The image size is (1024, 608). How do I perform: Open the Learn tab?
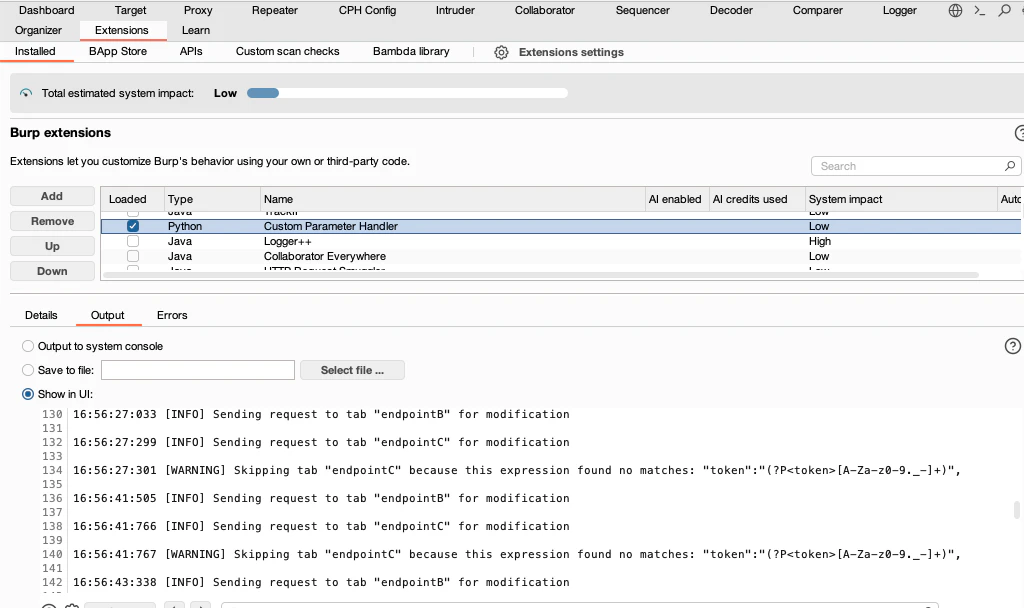tap(196, 30)
